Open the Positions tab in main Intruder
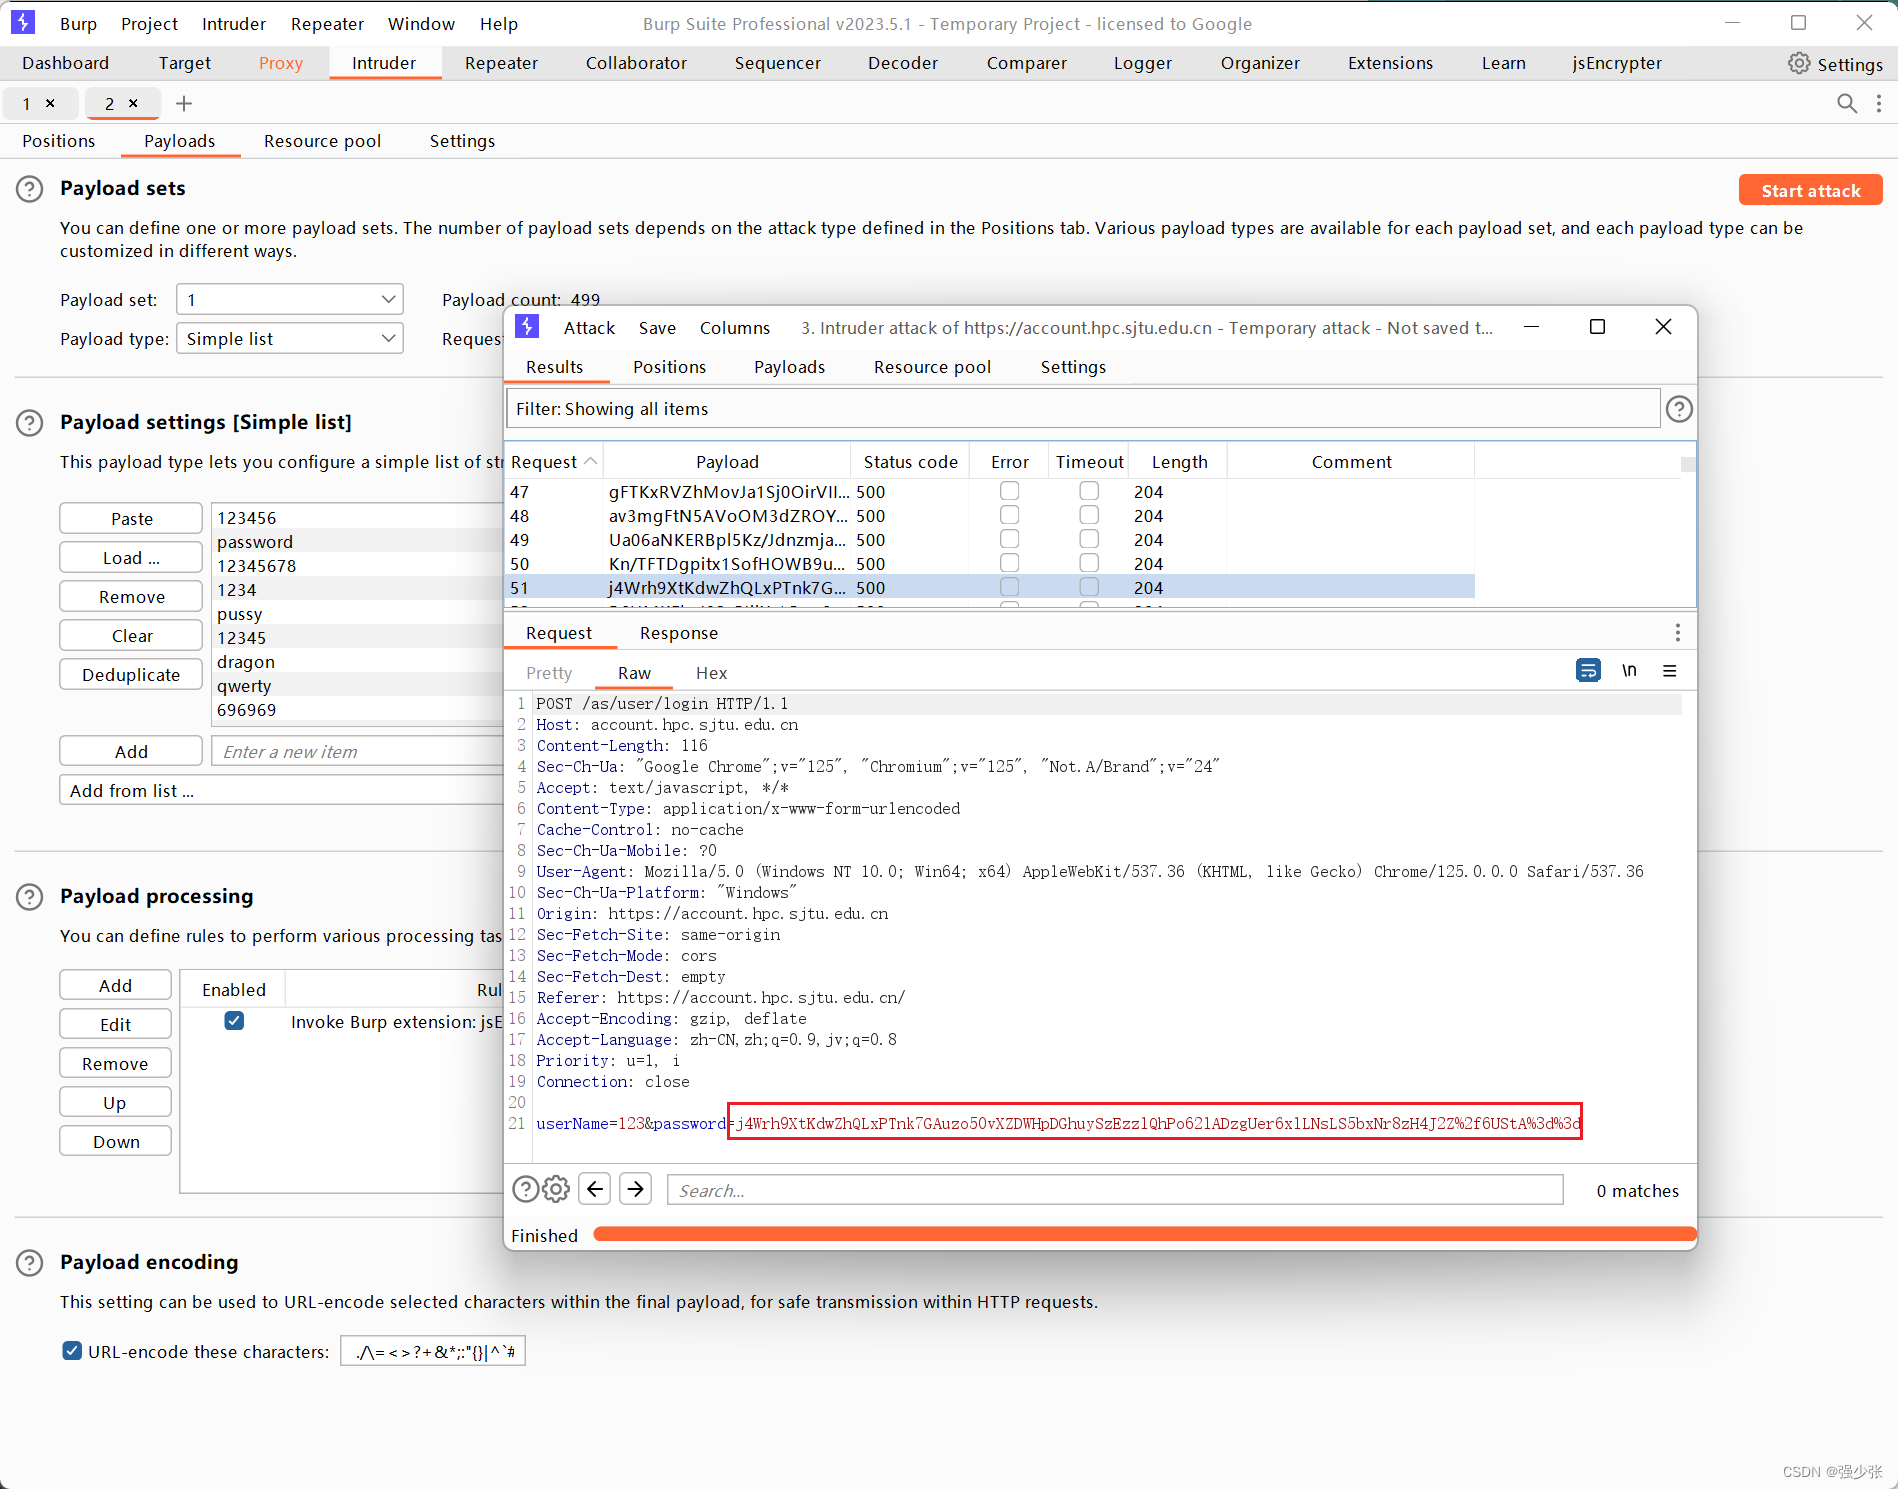 (x=59, y=141)
